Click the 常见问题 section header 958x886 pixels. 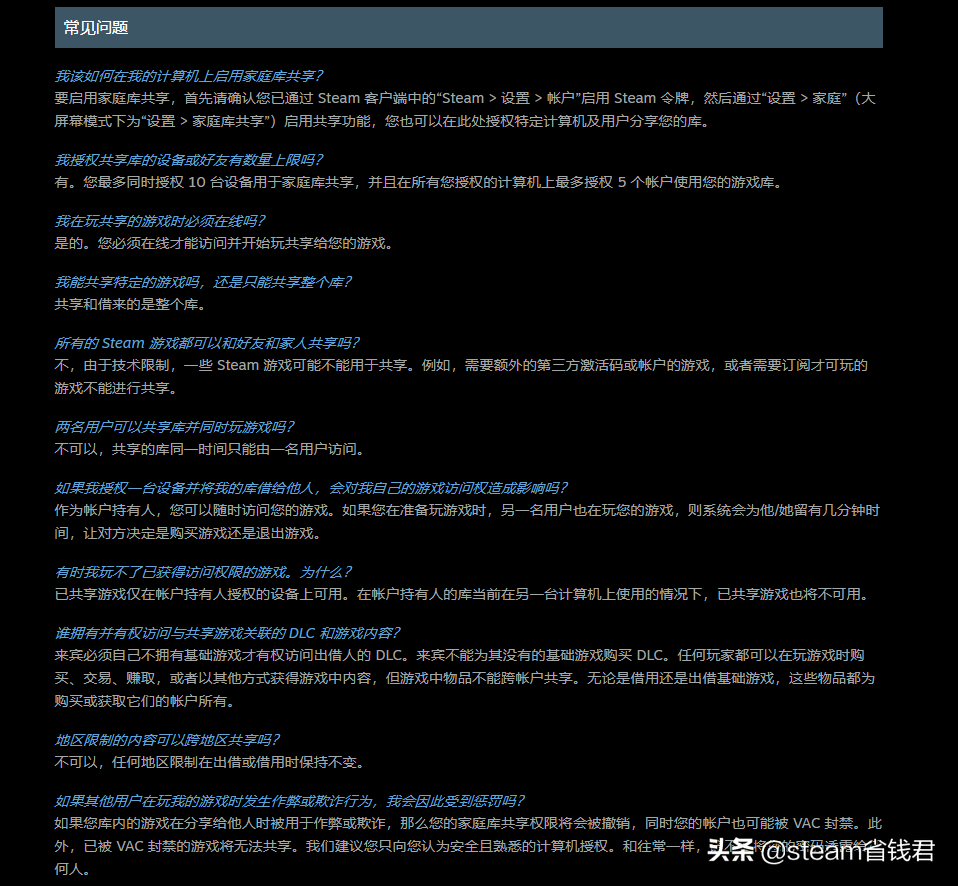coord(96,28)
